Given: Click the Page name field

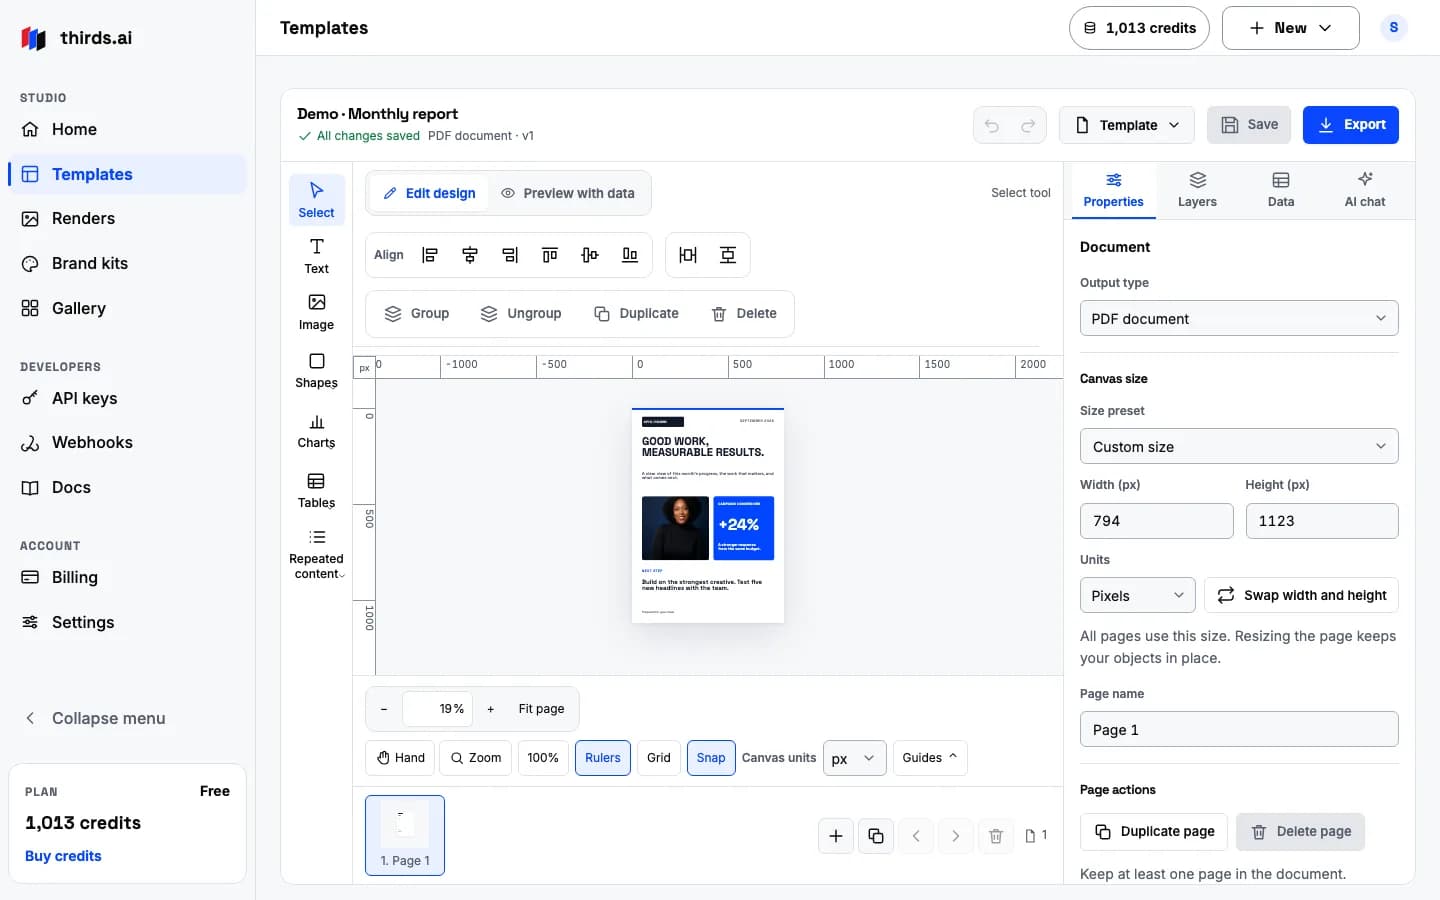Looking at the screenshot, I should [1239, 729].
